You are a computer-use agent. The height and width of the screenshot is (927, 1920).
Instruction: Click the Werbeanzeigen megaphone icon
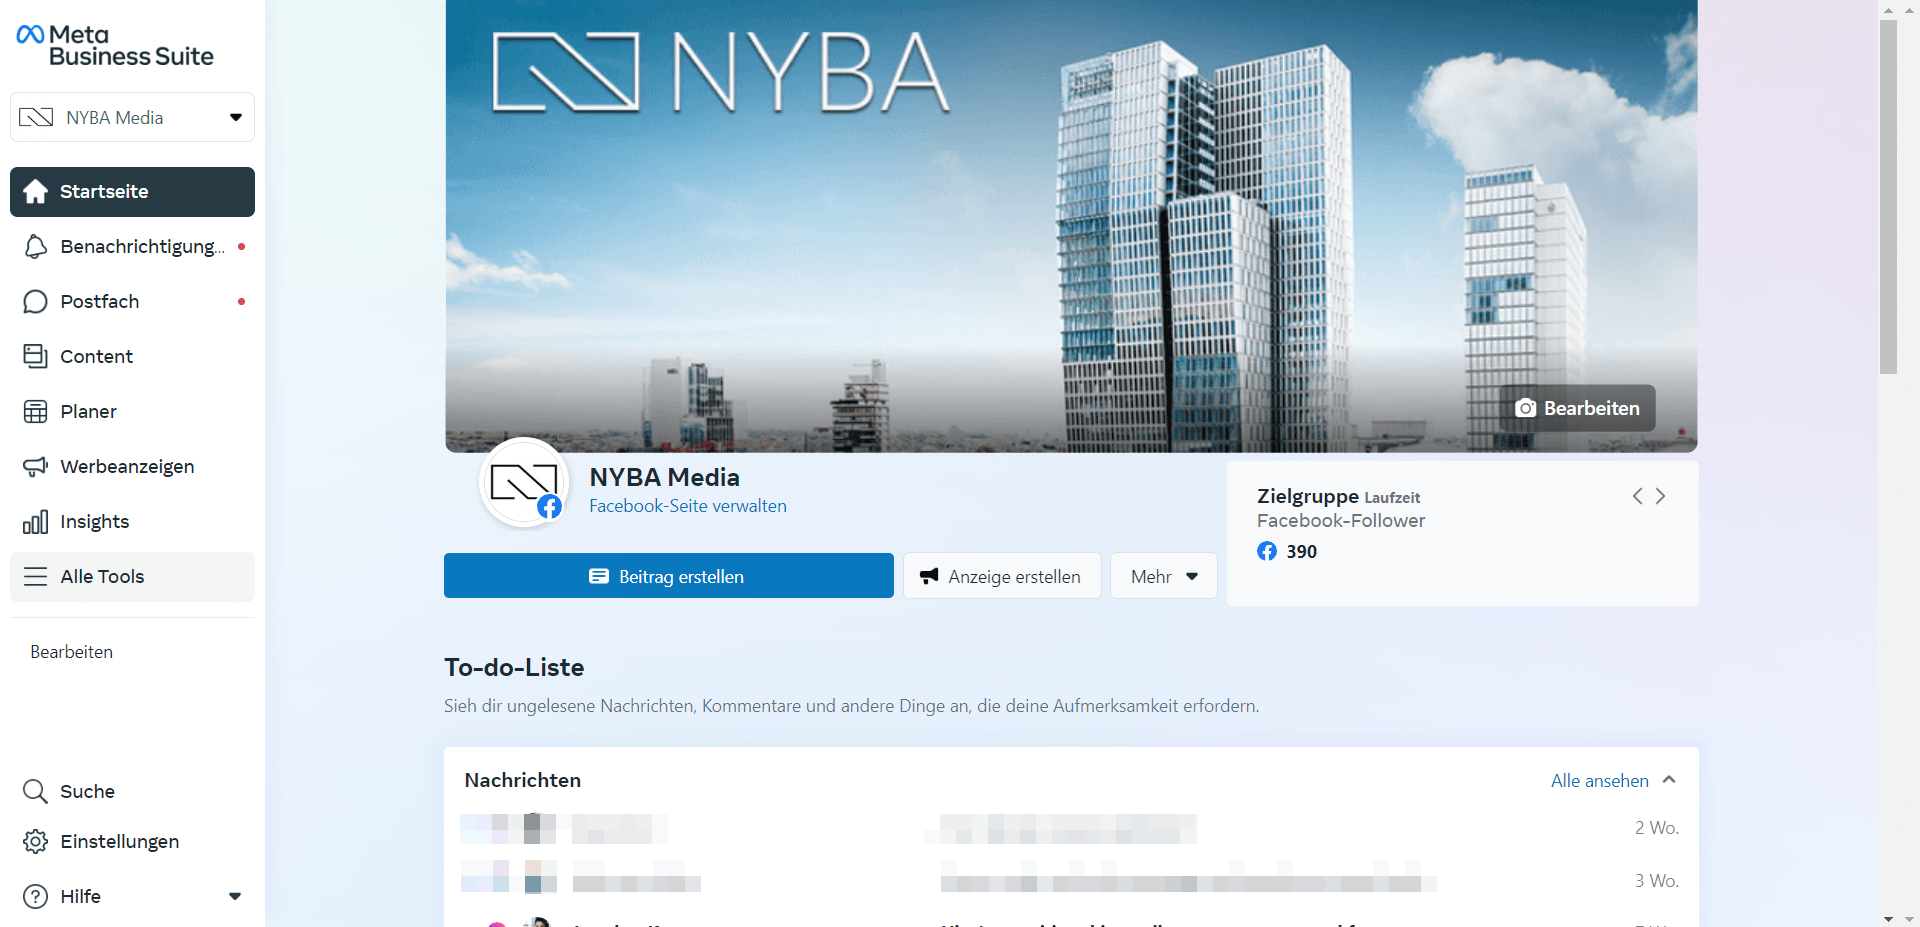(x=36, y=467)
